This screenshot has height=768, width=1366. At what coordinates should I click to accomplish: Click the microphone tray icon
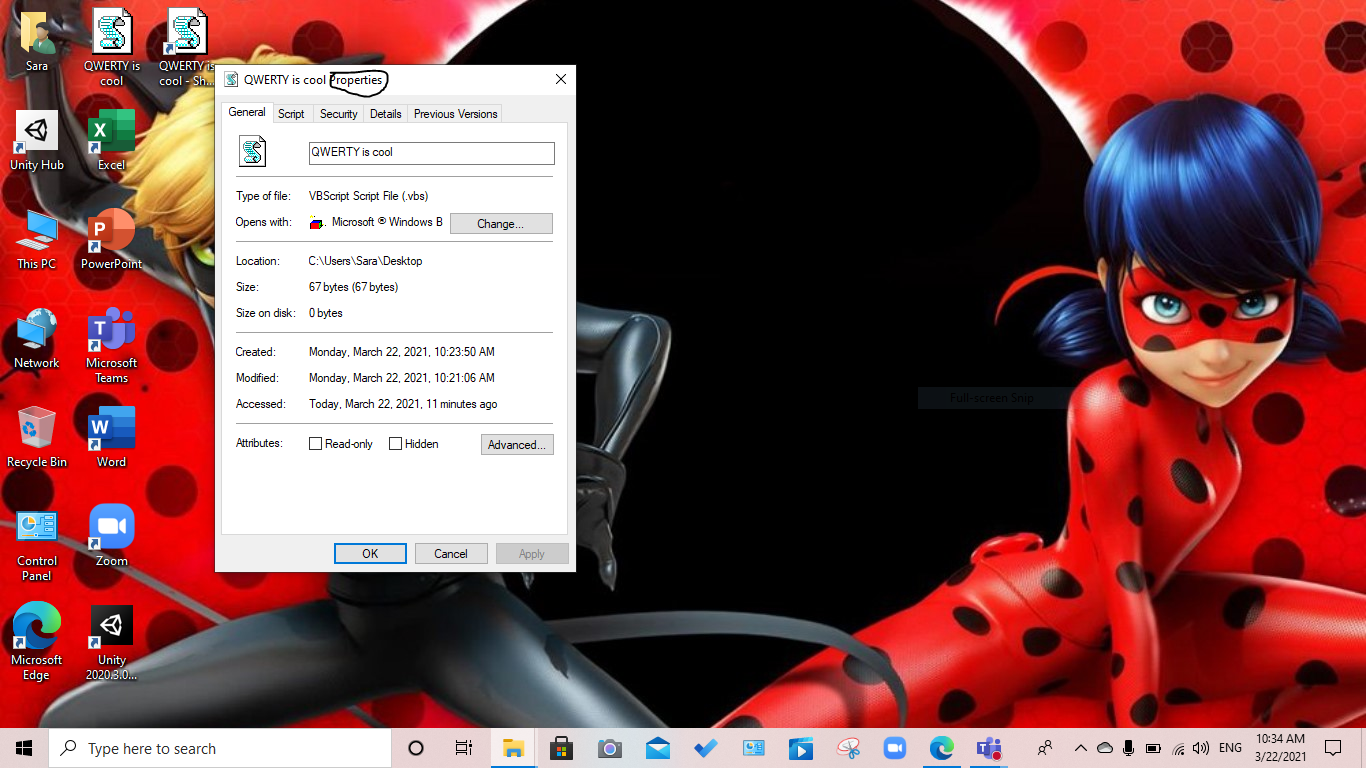(1129, 748)
